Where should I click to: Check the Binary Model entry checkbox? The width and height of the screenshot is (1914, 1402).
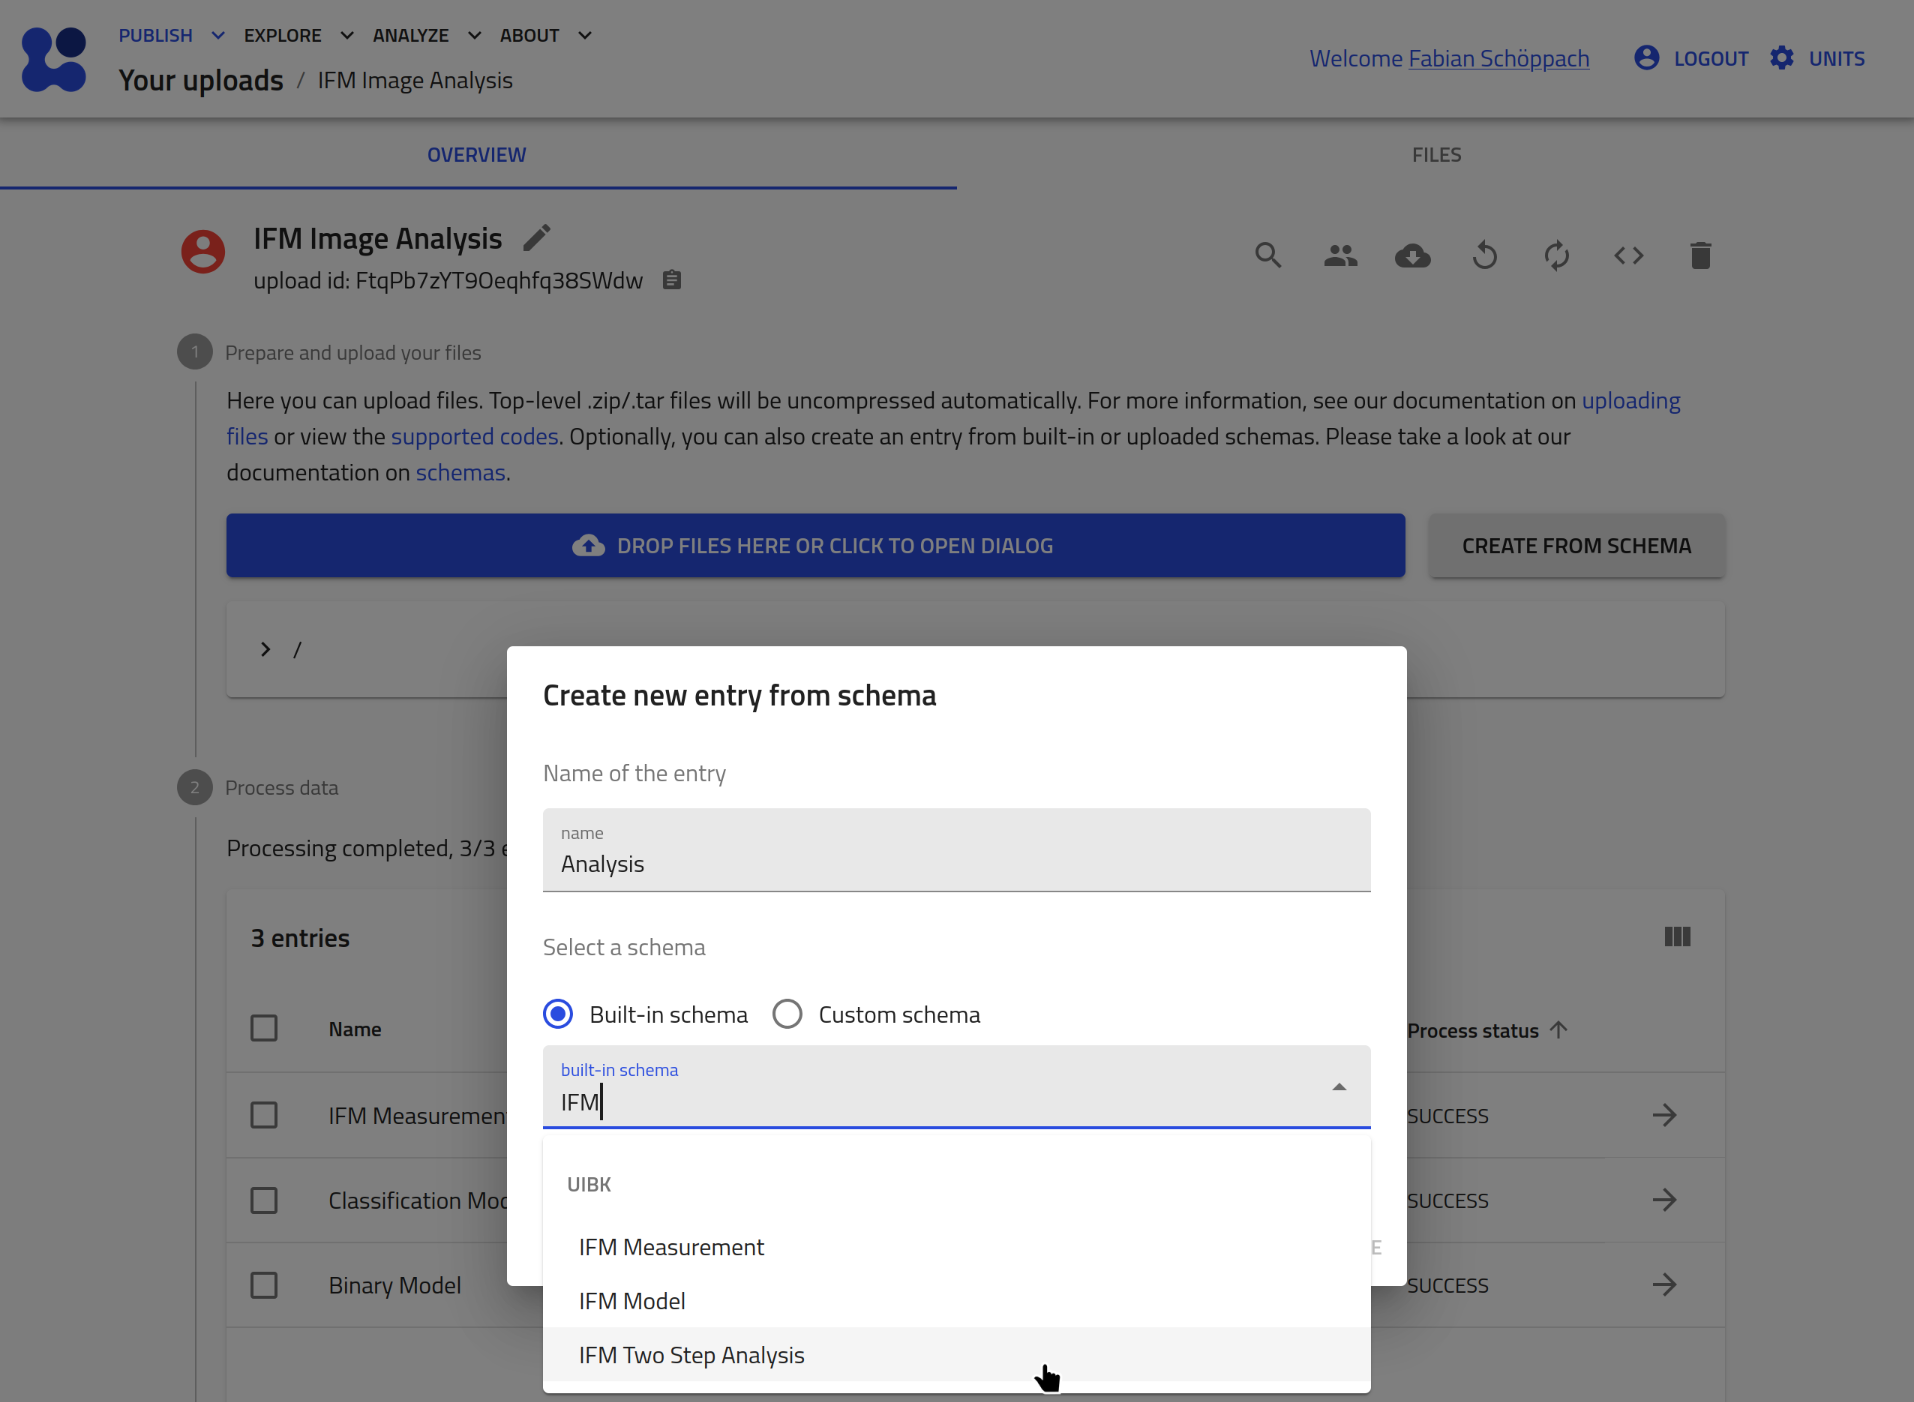[264, 1285]
